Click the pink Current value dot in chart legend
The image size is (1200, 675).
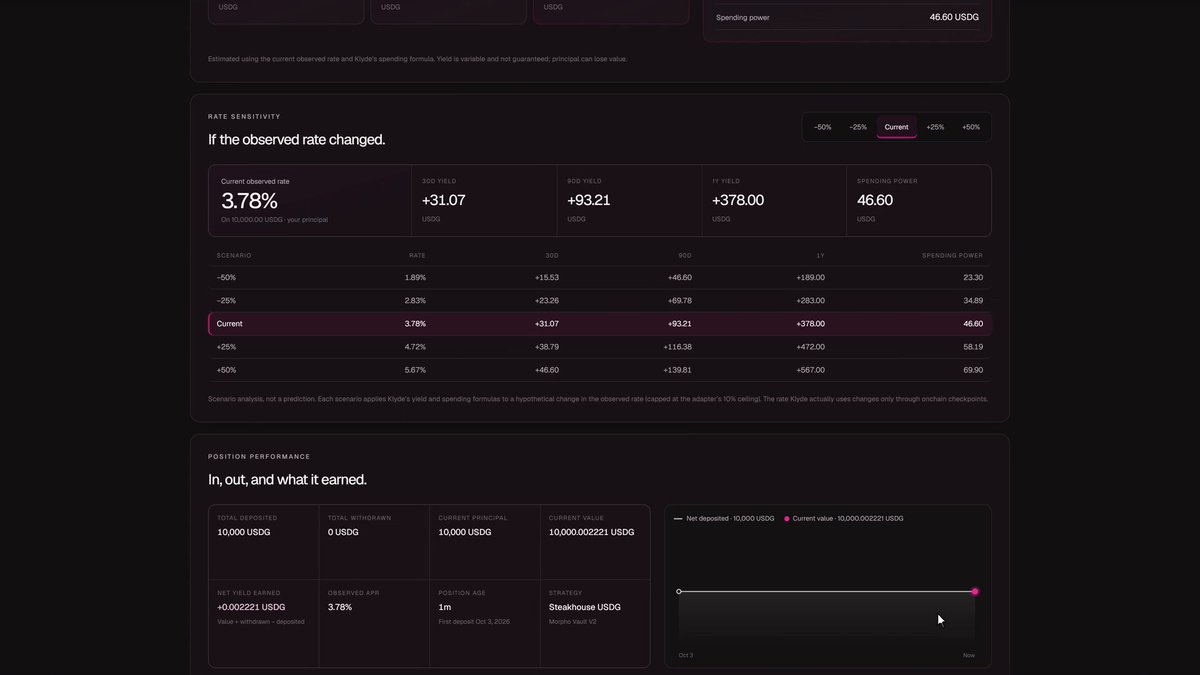coord(787,519)
